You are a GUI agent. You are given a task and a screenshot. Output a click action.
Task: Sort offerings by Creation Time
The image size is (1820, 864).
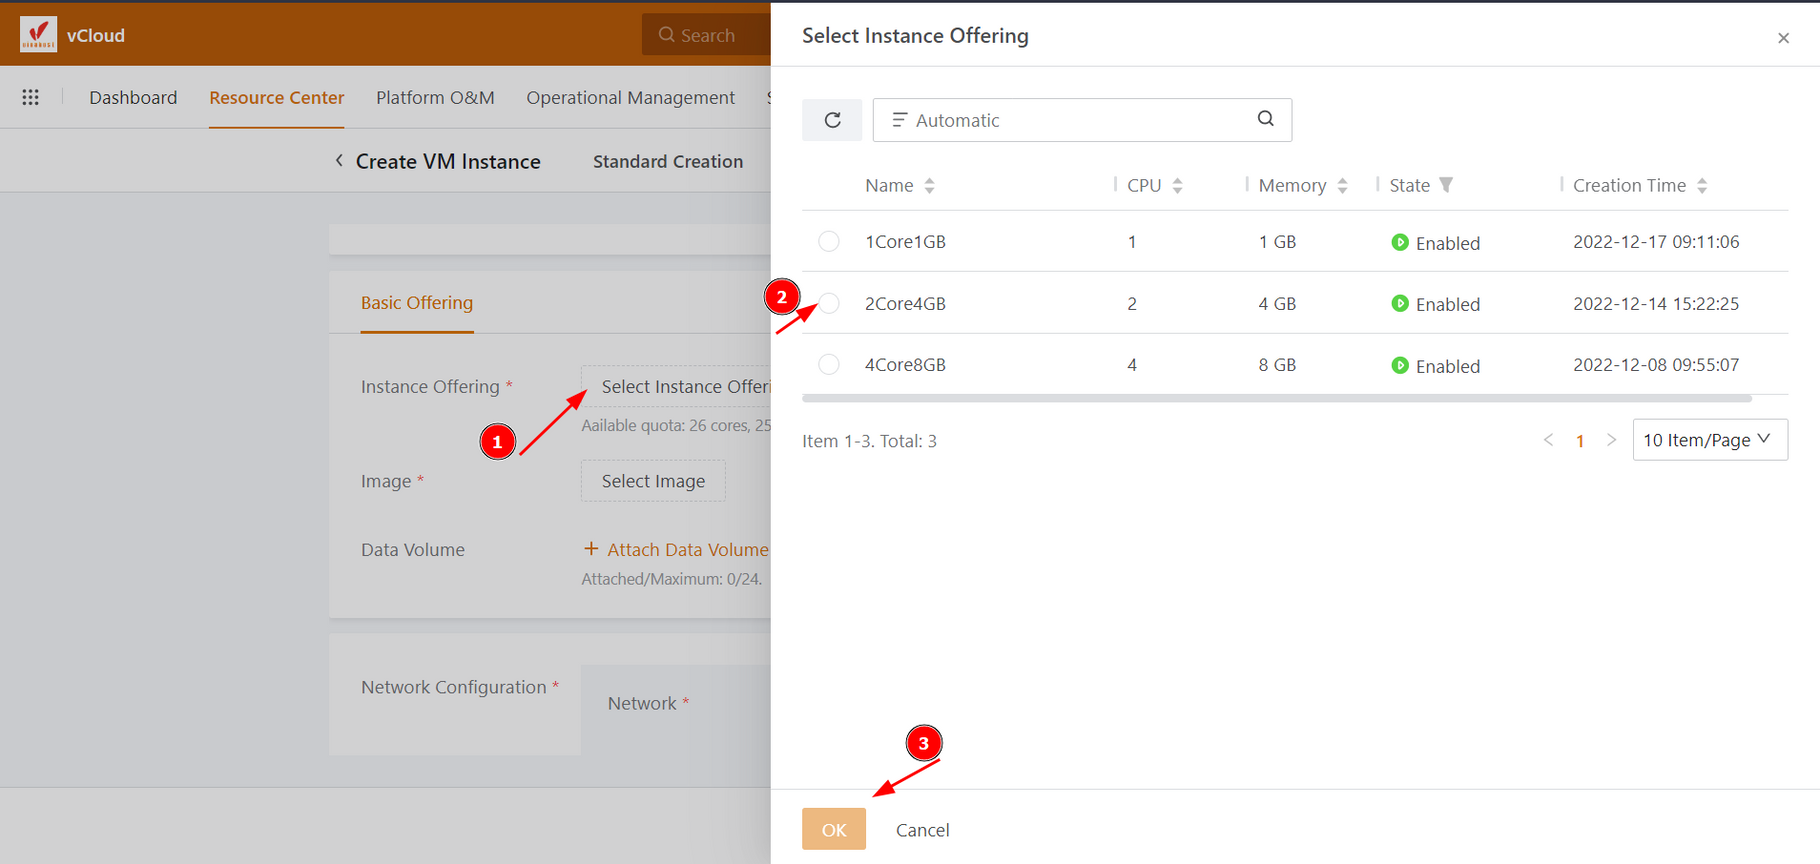[1702, 186]
